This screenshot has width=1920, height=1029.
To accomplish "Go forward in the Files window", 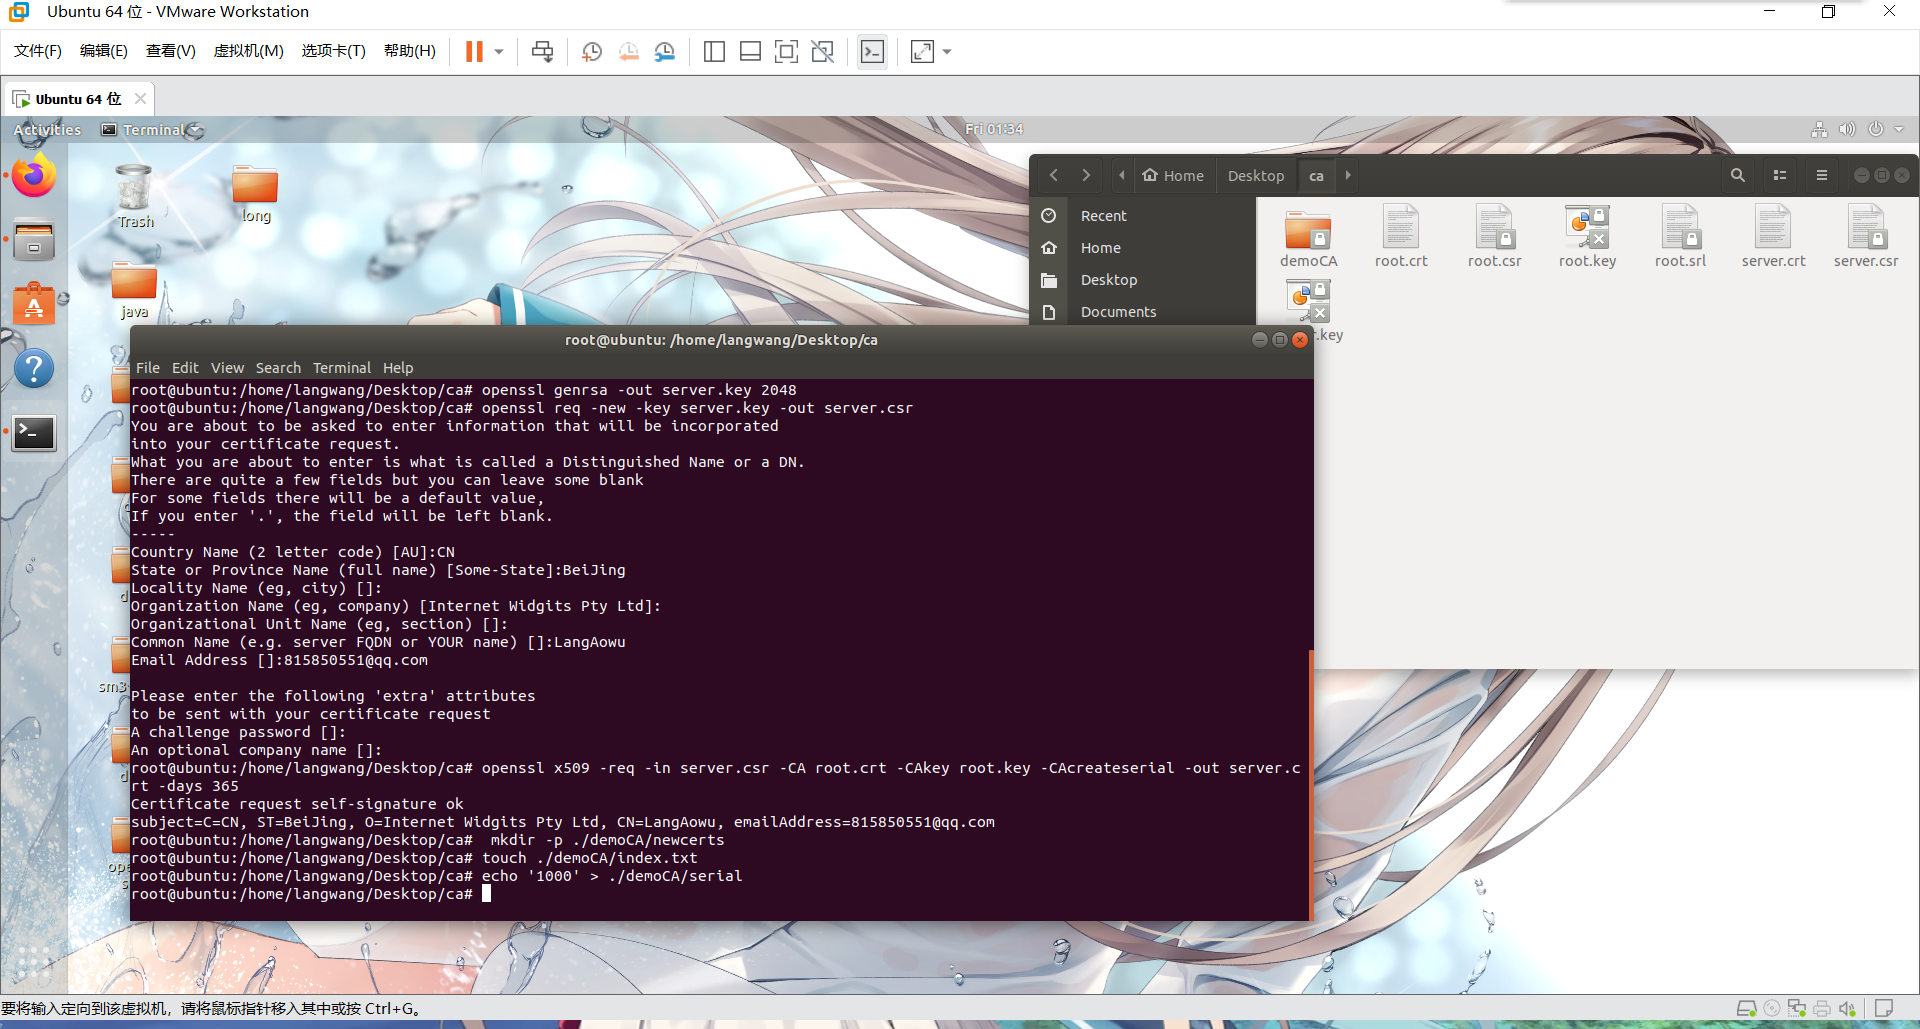I will click(1086, 175).
